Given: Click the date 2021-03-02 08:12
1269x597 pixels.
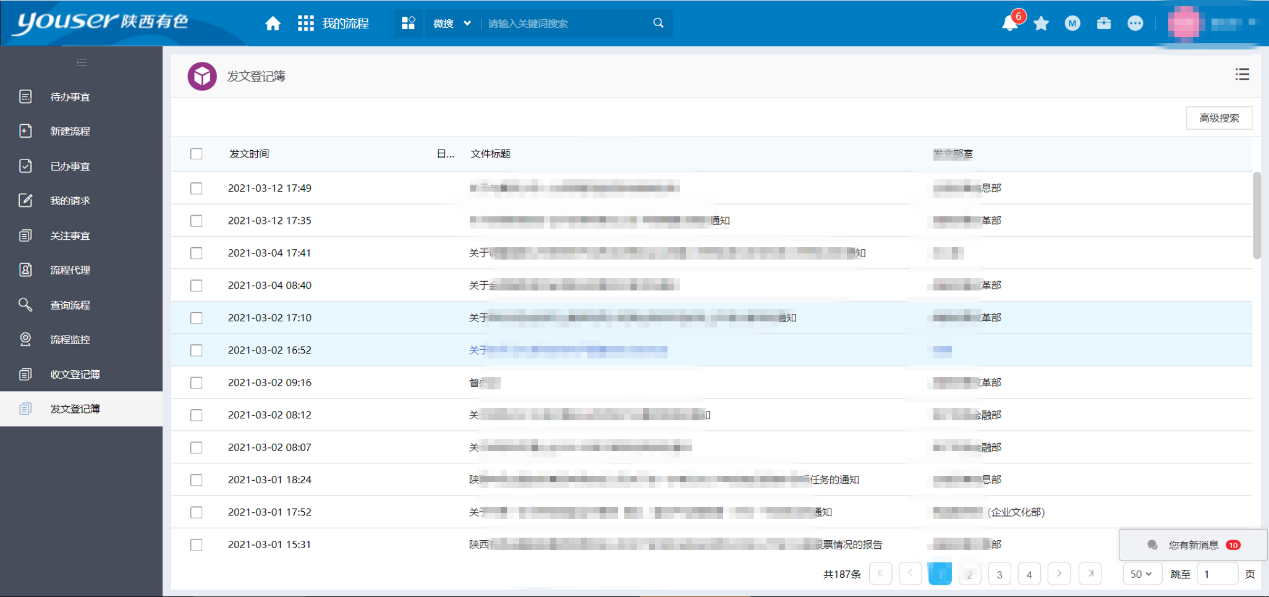Looking at the screenshot, I should (x=270, y=415).
